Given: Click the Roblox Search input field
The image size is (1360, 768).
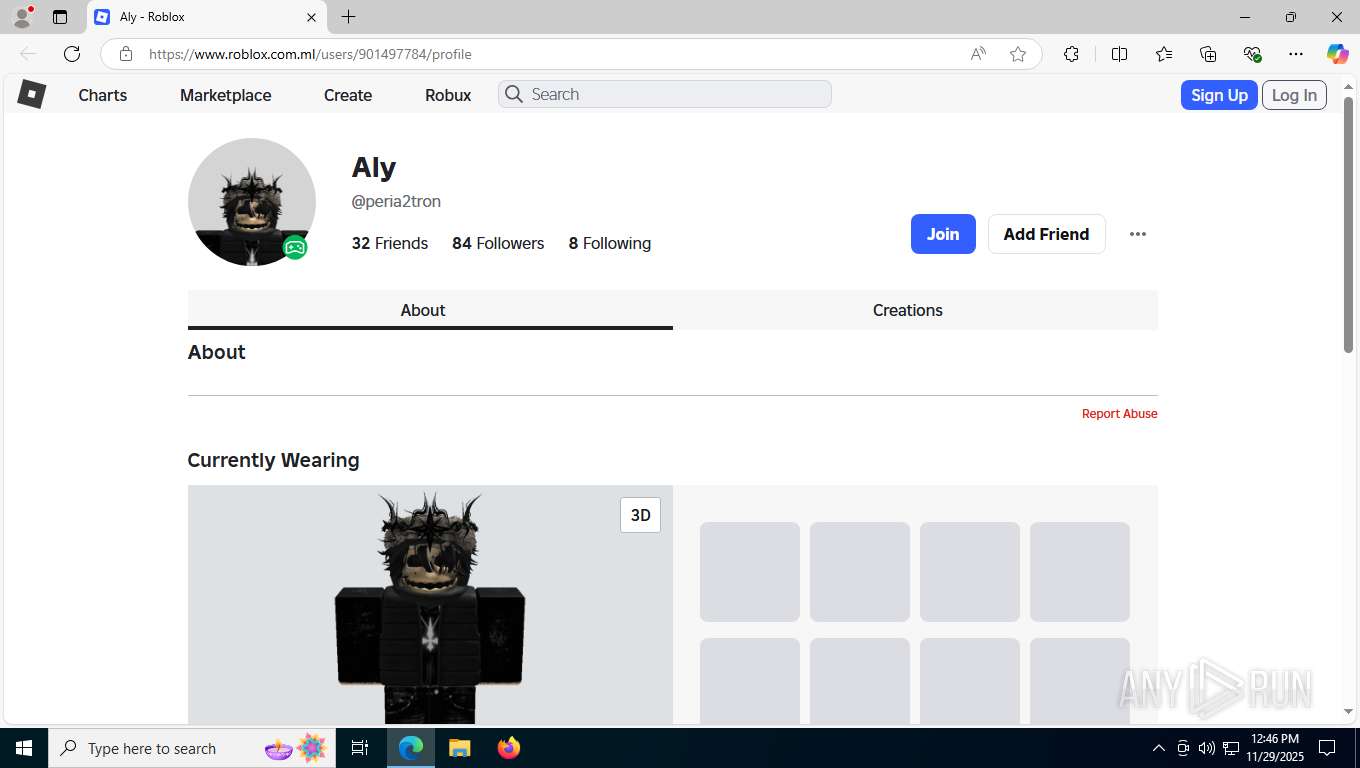Looking at the screenshot, I should point(665,94).
